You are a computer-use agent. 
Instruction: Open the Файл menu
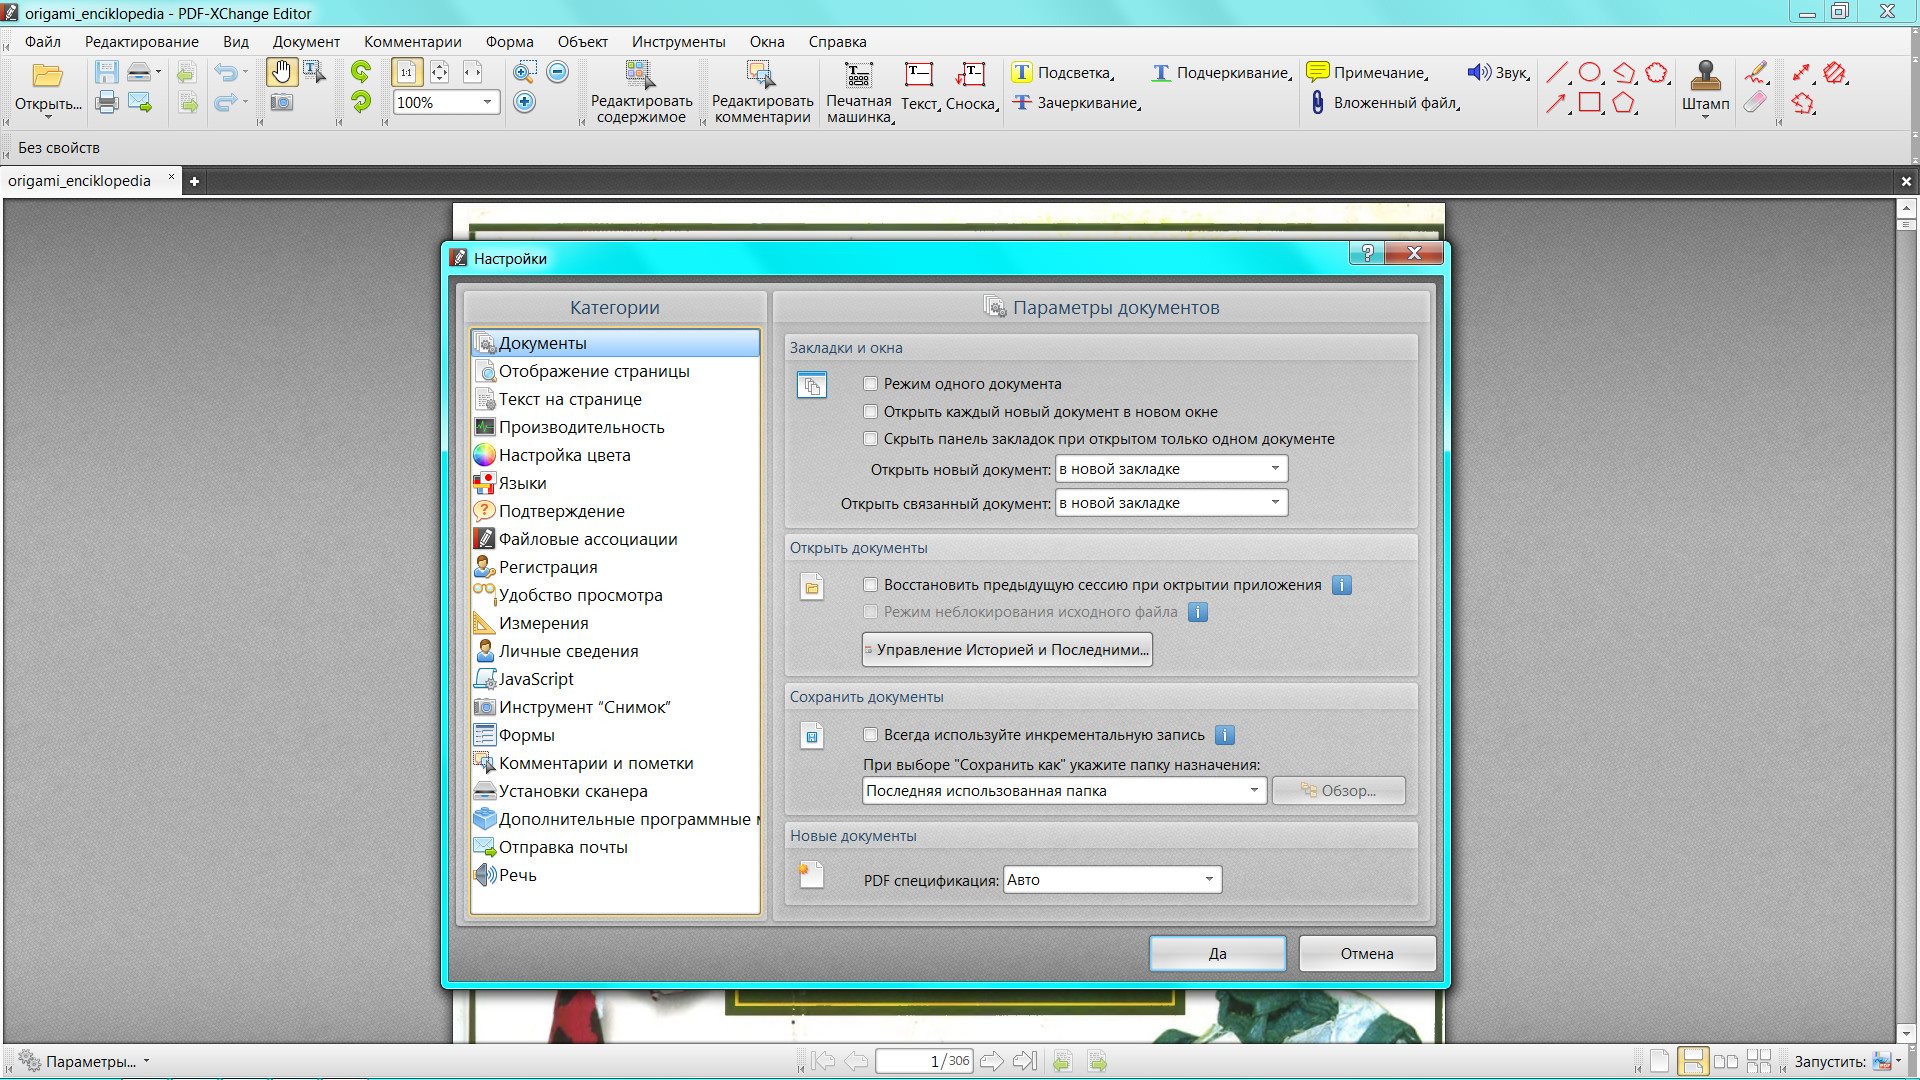(43, 42)
